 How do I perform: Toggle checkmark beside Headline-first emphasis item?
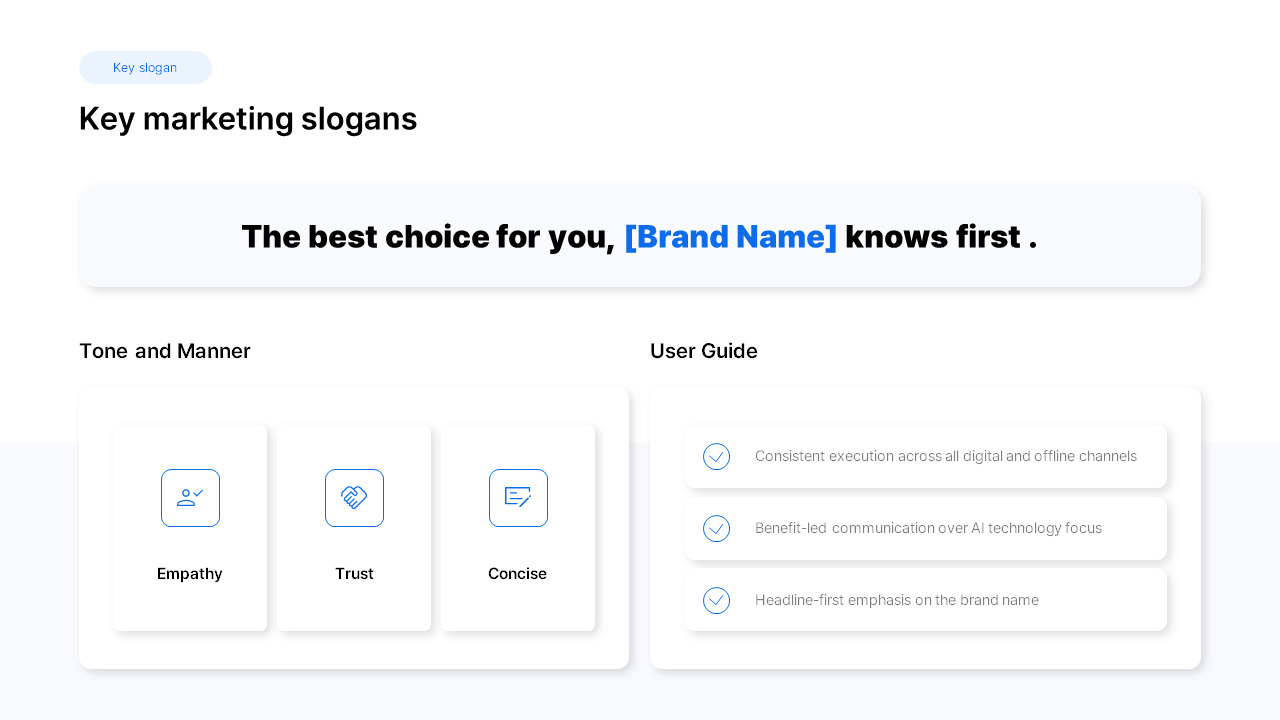click(x=716, y=601)
